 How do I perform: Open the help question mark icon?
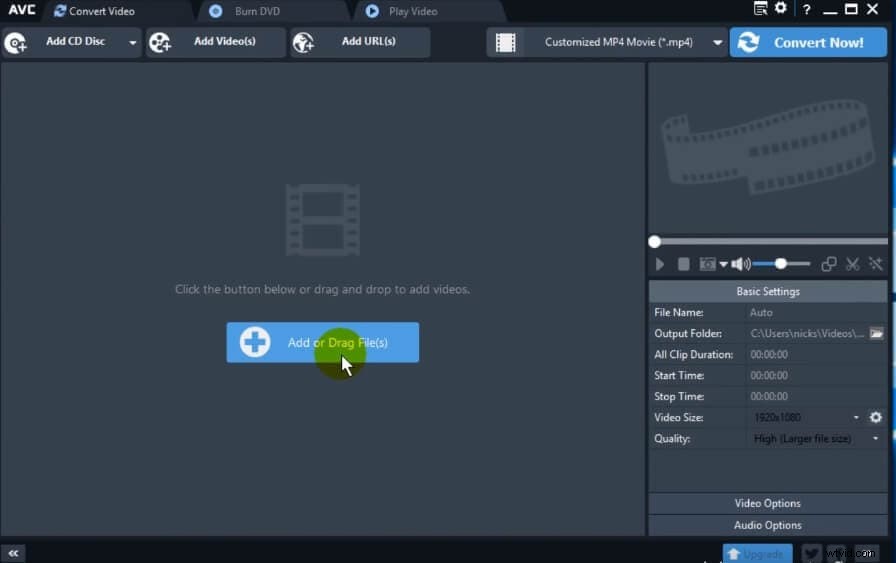[806, 9]
